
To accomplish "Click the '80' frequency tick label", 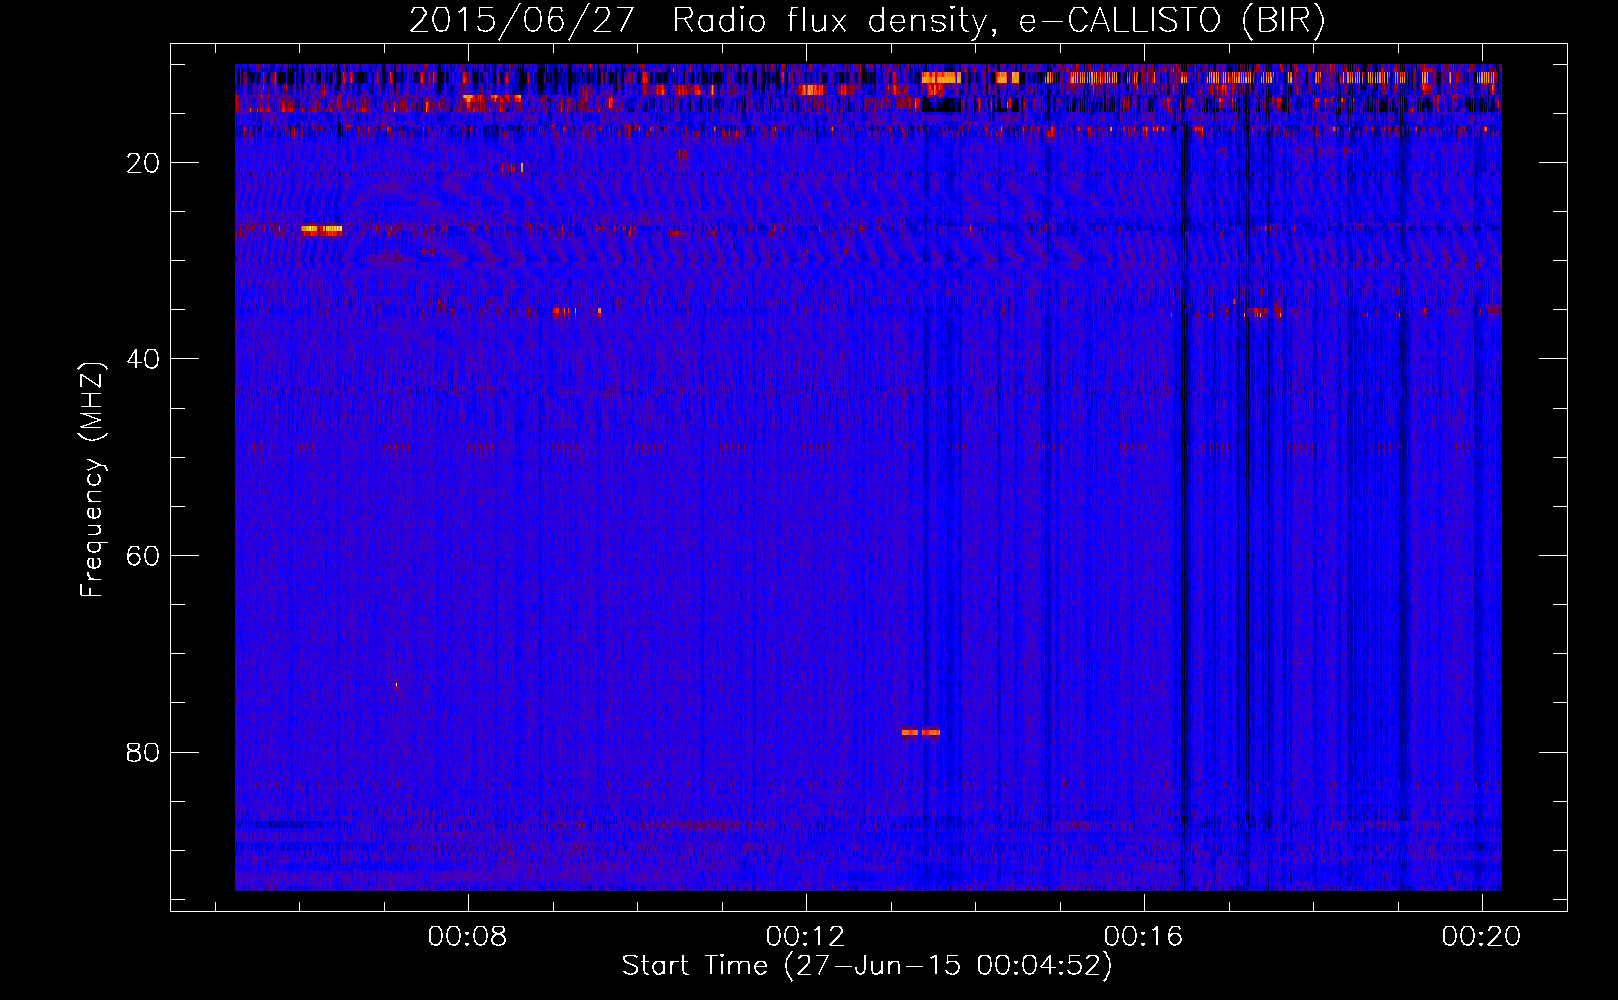I will pos(143,752).
